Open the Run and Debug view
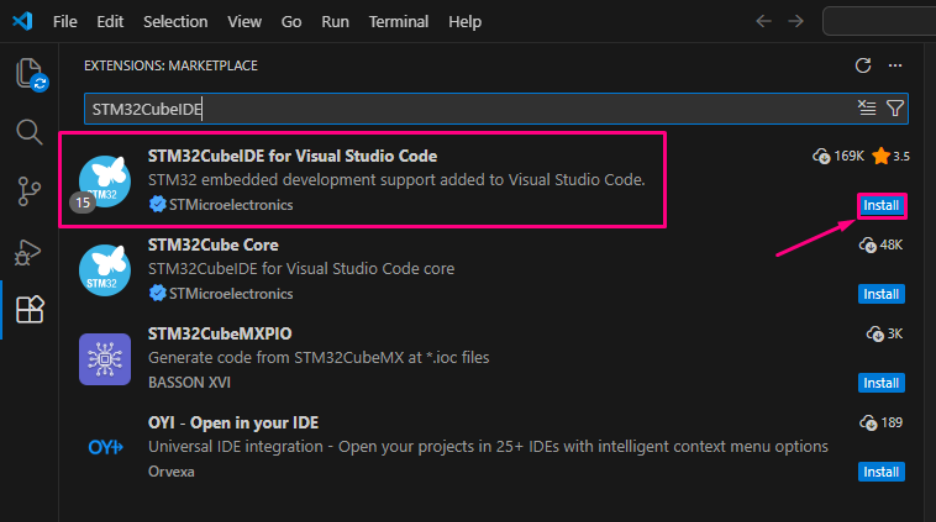936x522 pixels. [x=30, y=251]
